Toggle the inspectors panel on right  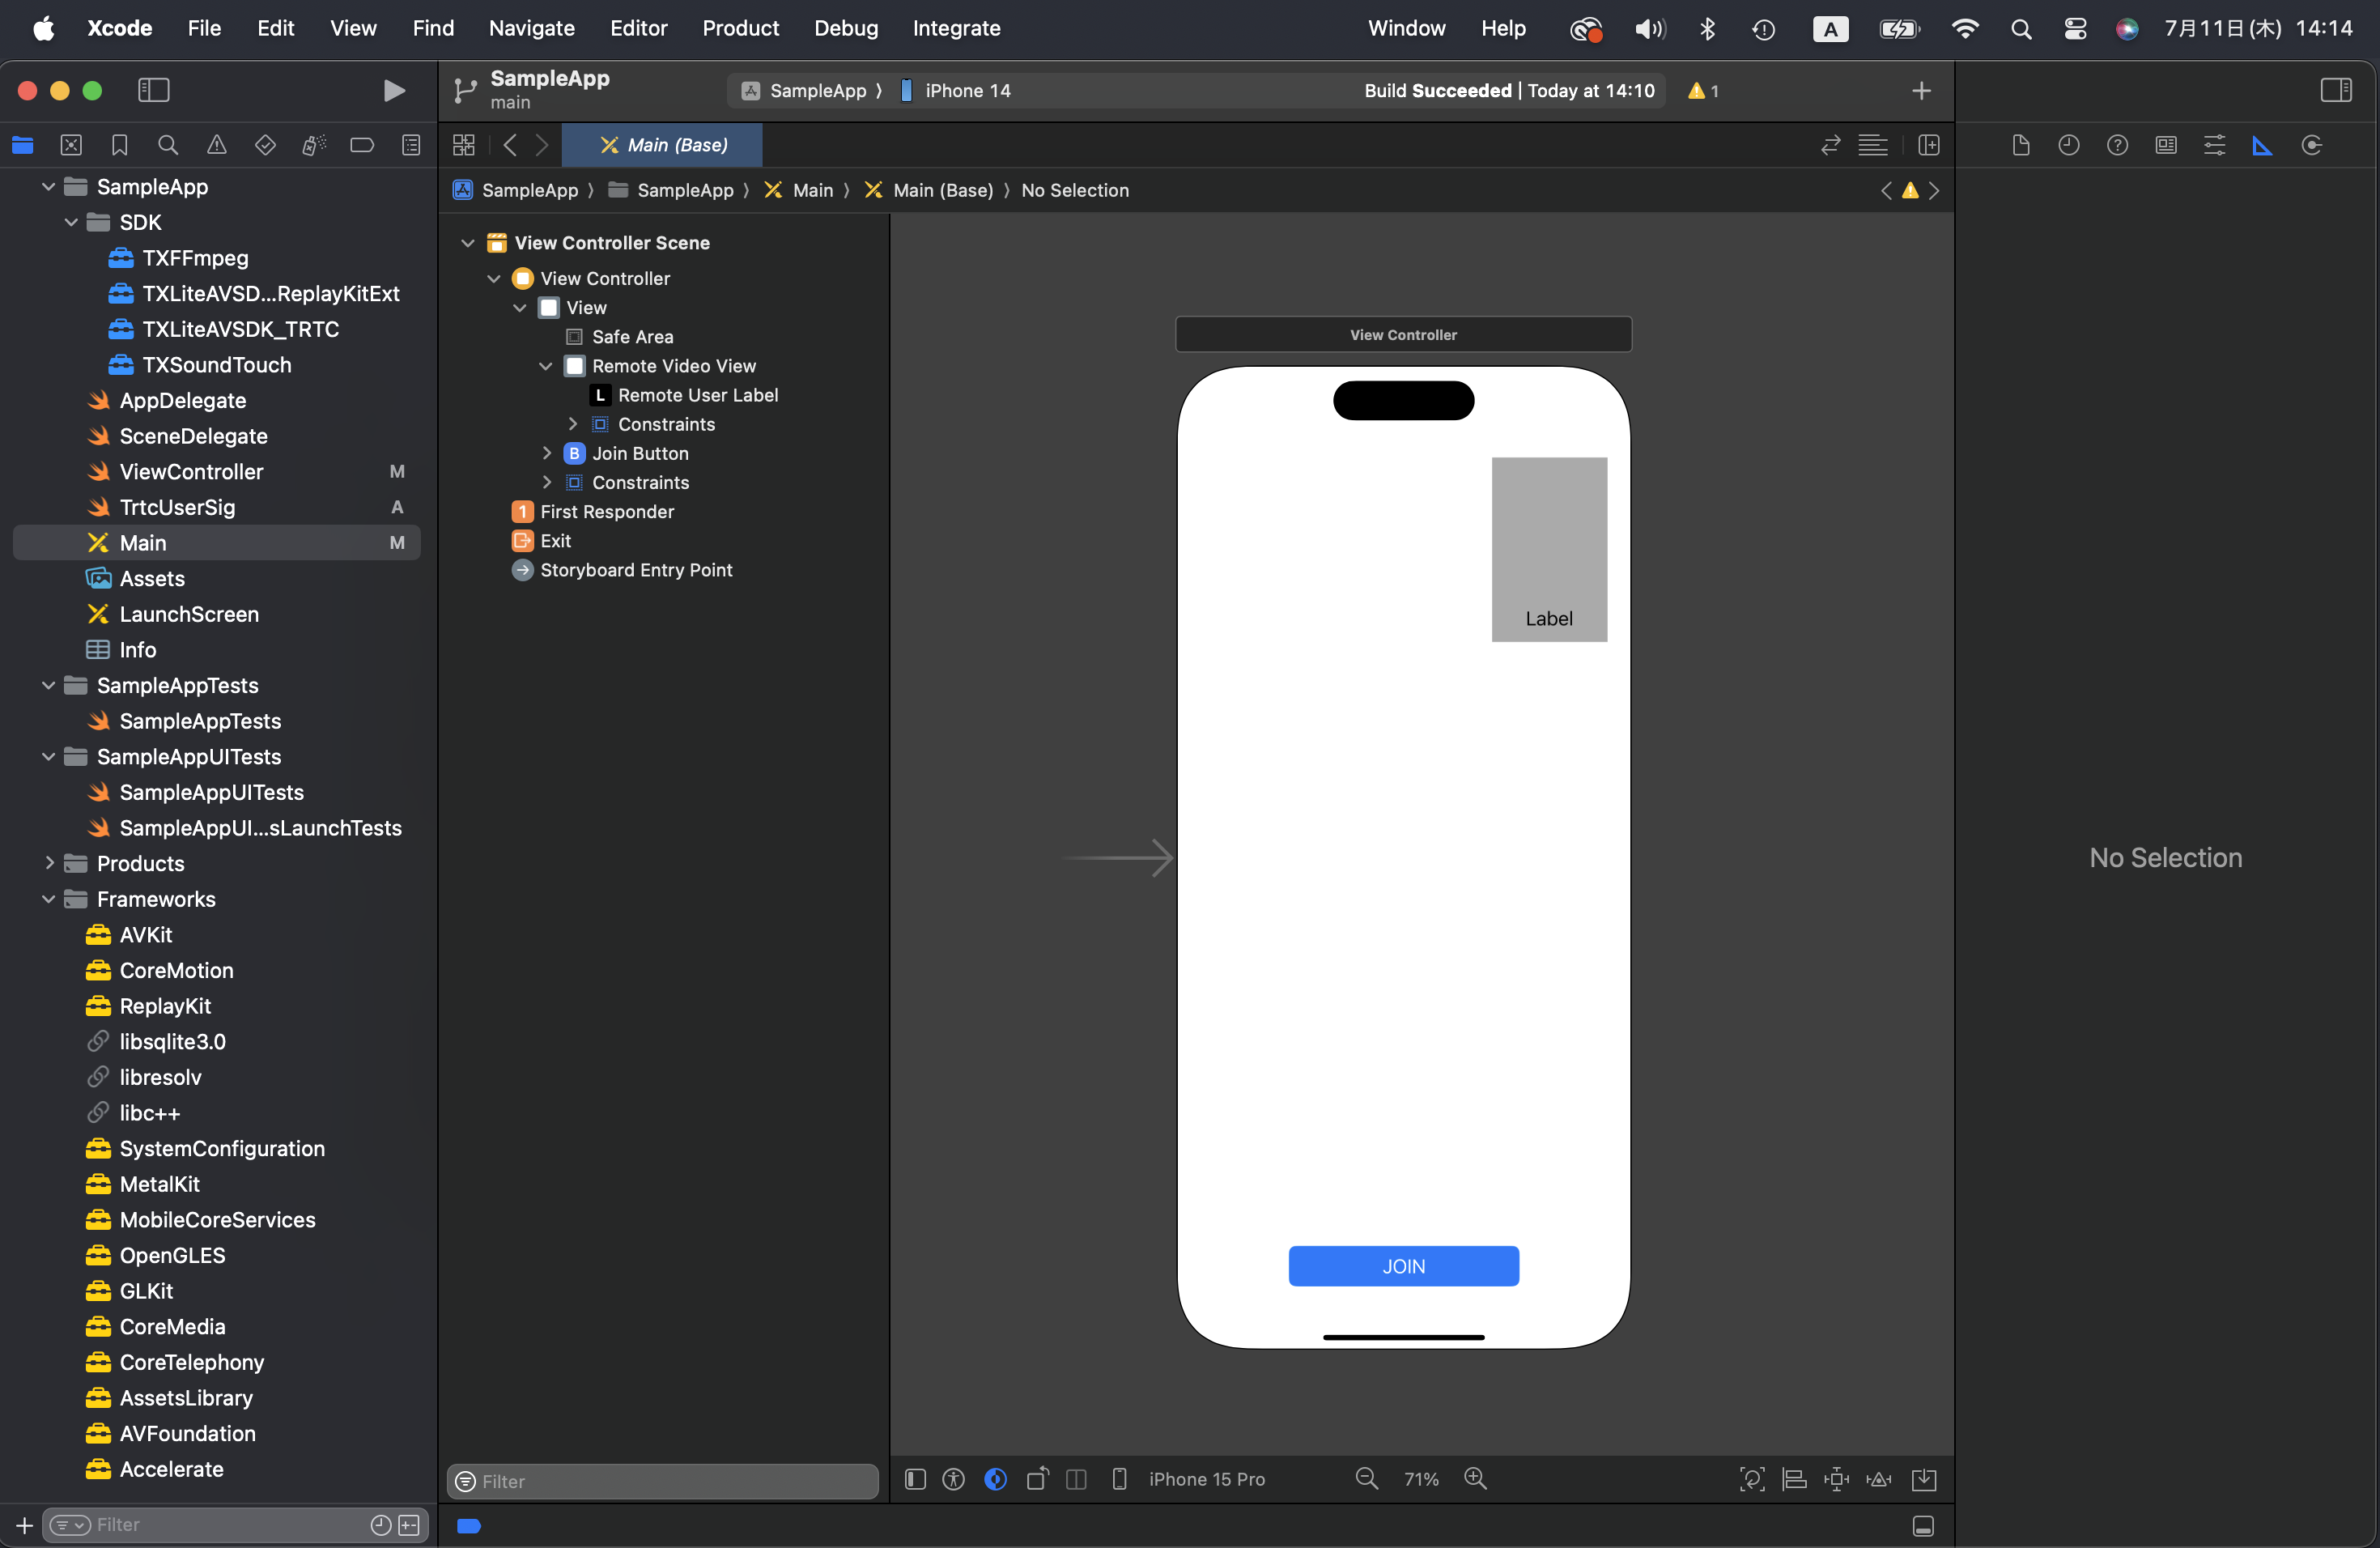click(2335, 91)
